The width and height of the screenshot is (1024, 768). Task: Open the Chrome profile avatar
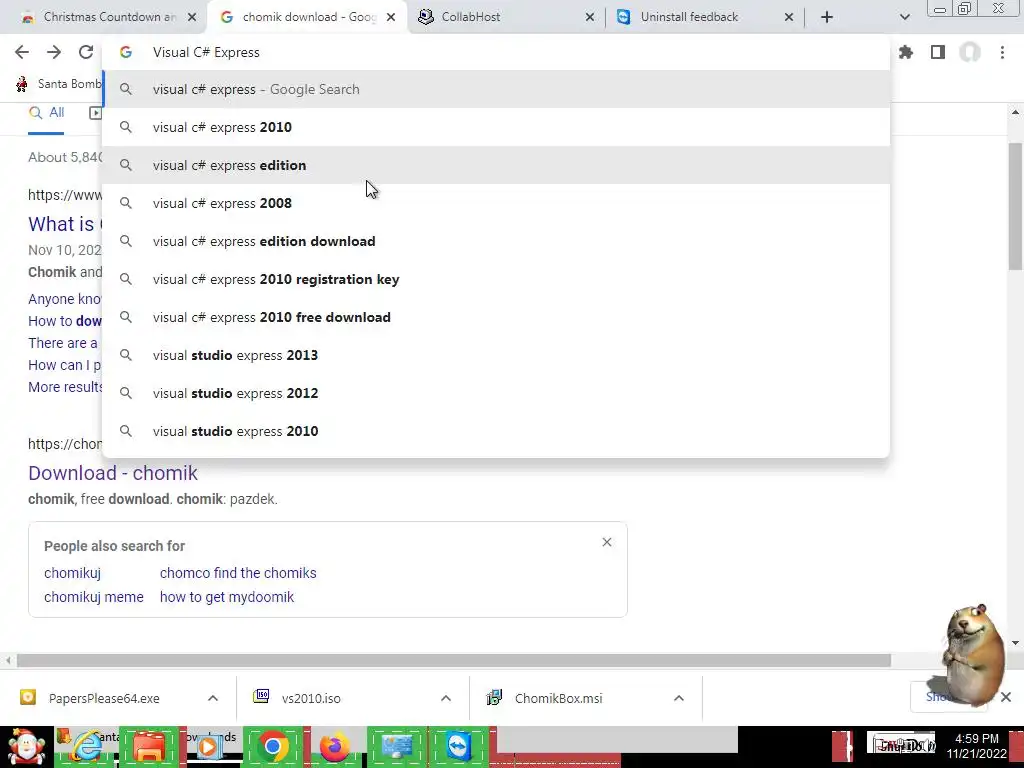tap(970, 52)
